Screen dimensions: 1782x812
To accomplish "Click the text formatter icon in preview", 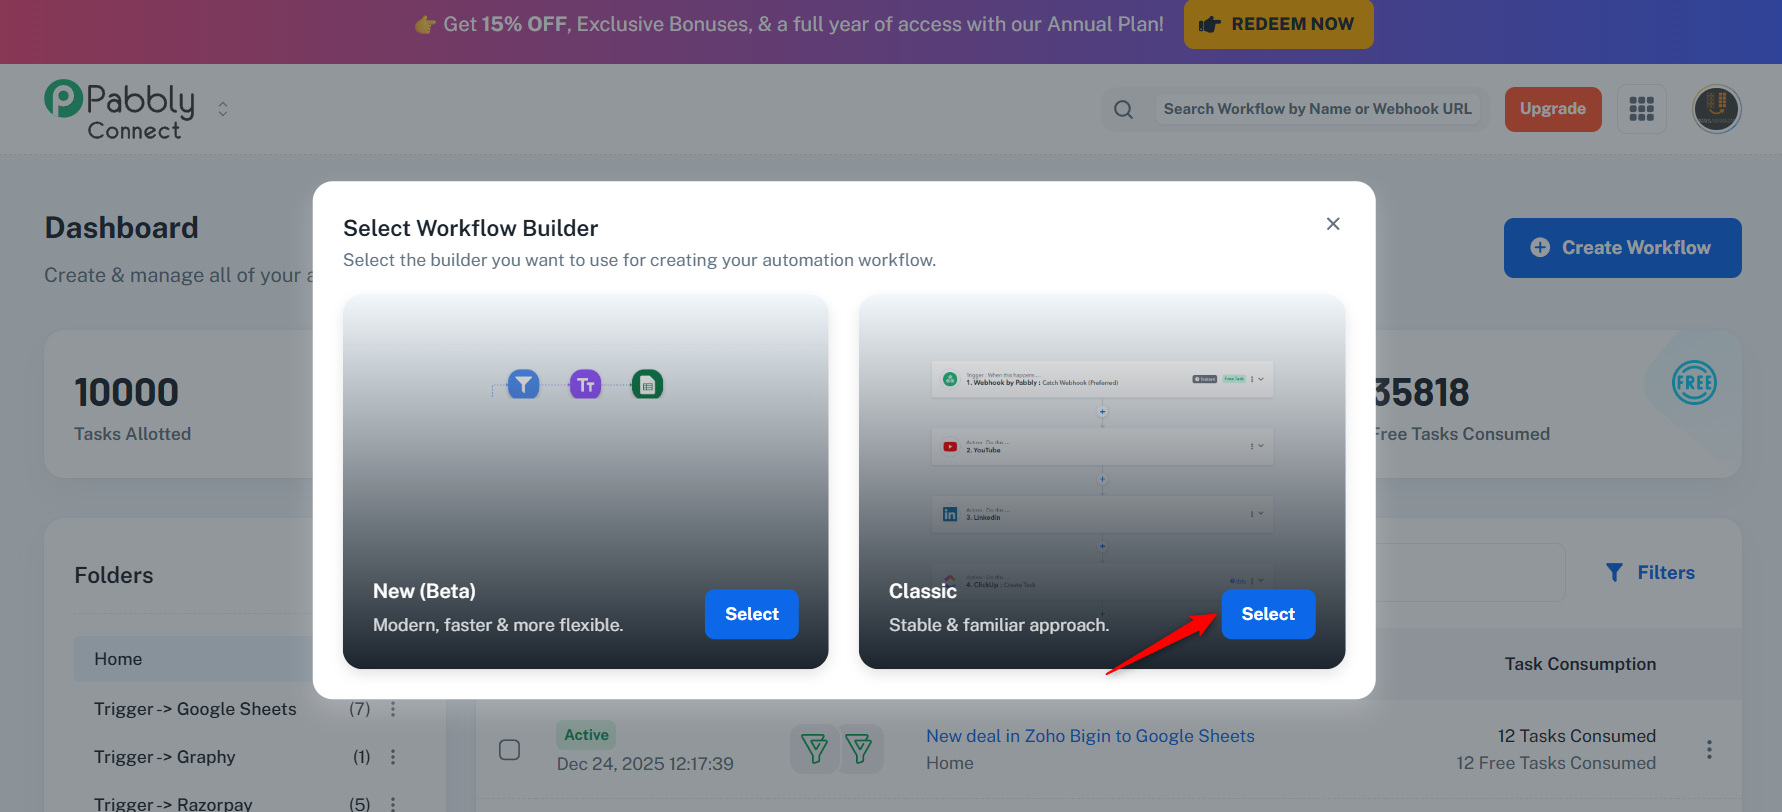I will click(x=585, y=384).
